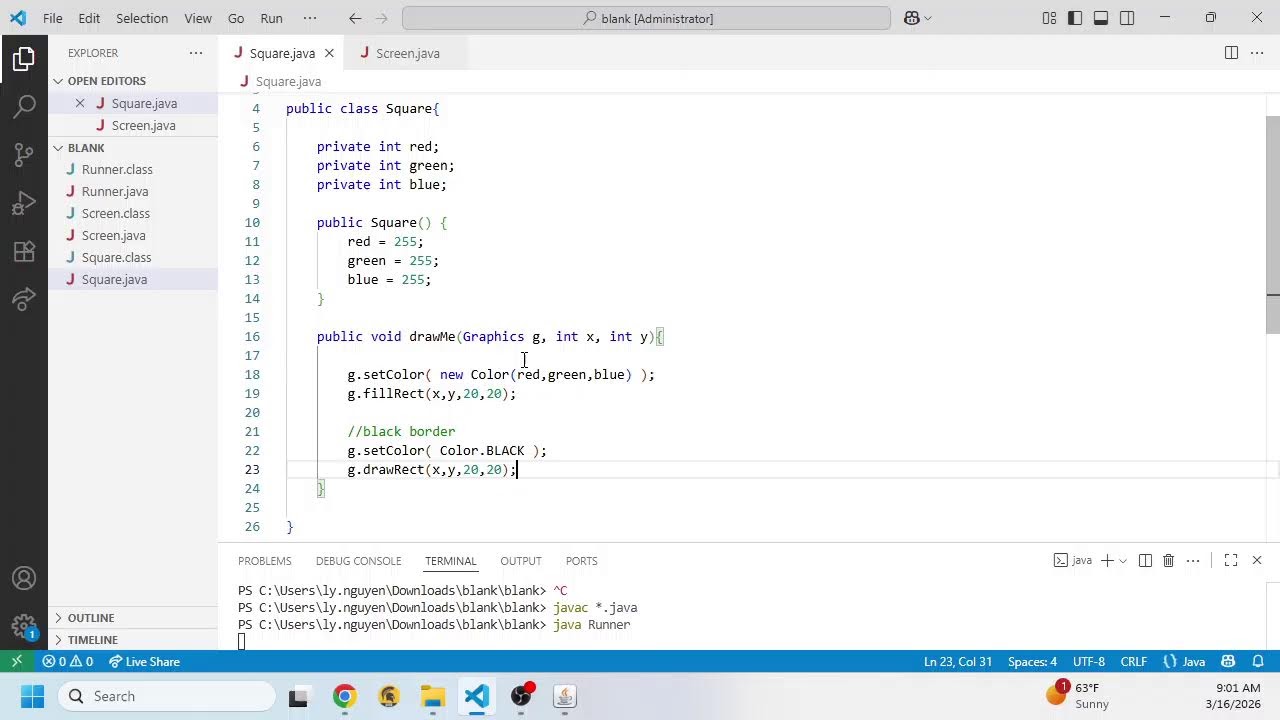This screenshot has width=1280, height=720.
Task: Click the errors and warnings status item
Action: [x=68, y=661]
